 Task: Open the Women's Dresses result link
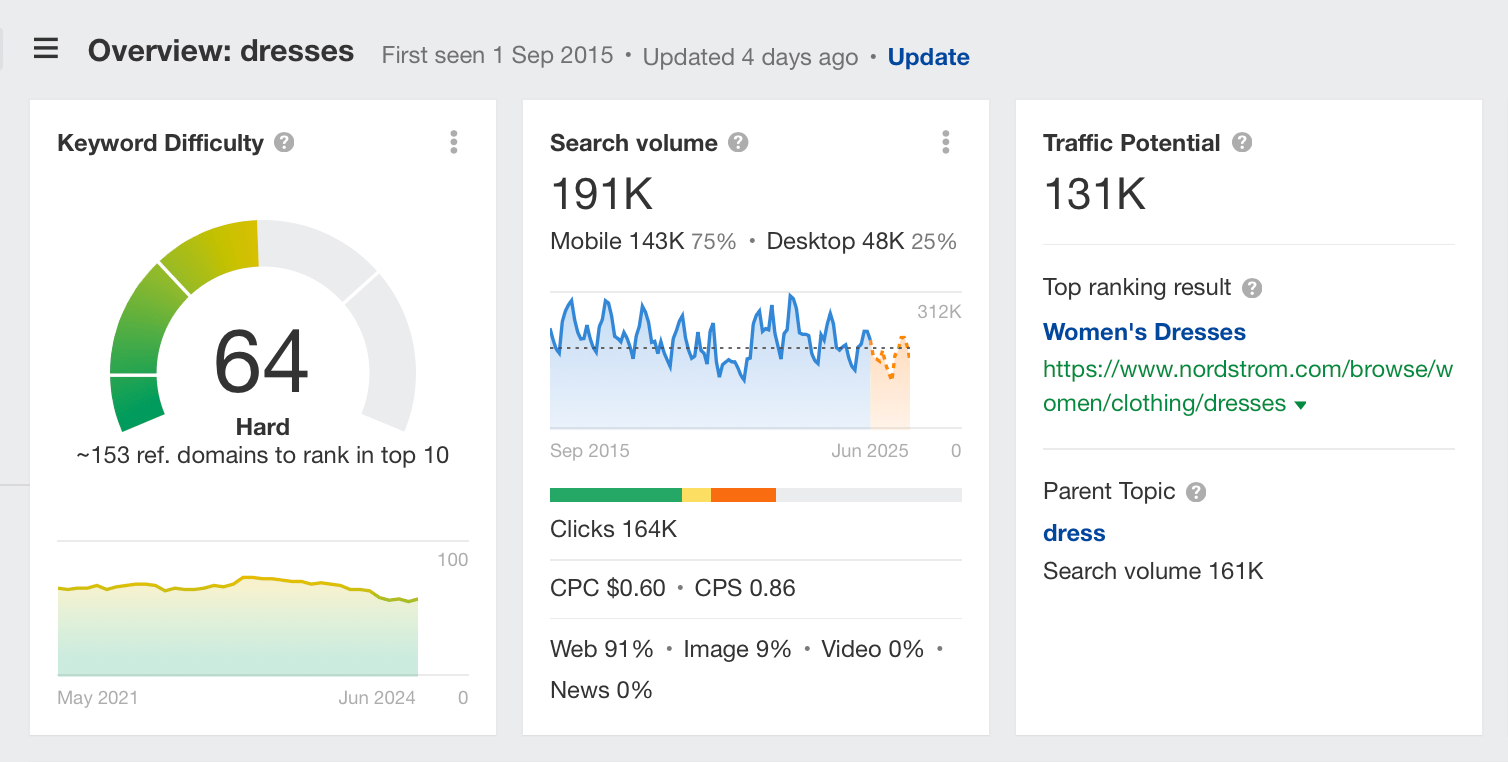(x=1144, y=332)
